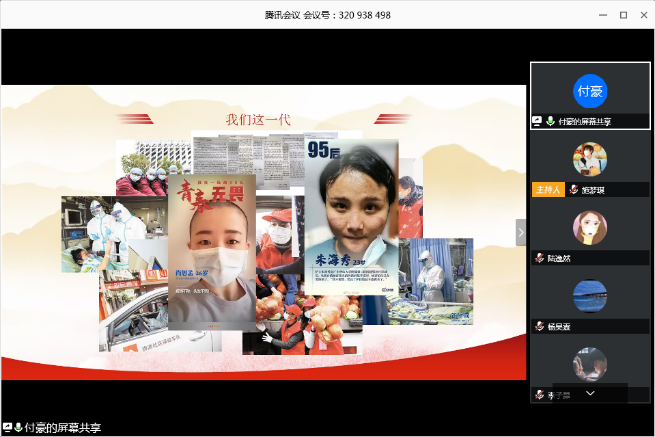Click the muted microphone icon beside 陆逸然
655x437 pixels.
[x=539, y=258]
